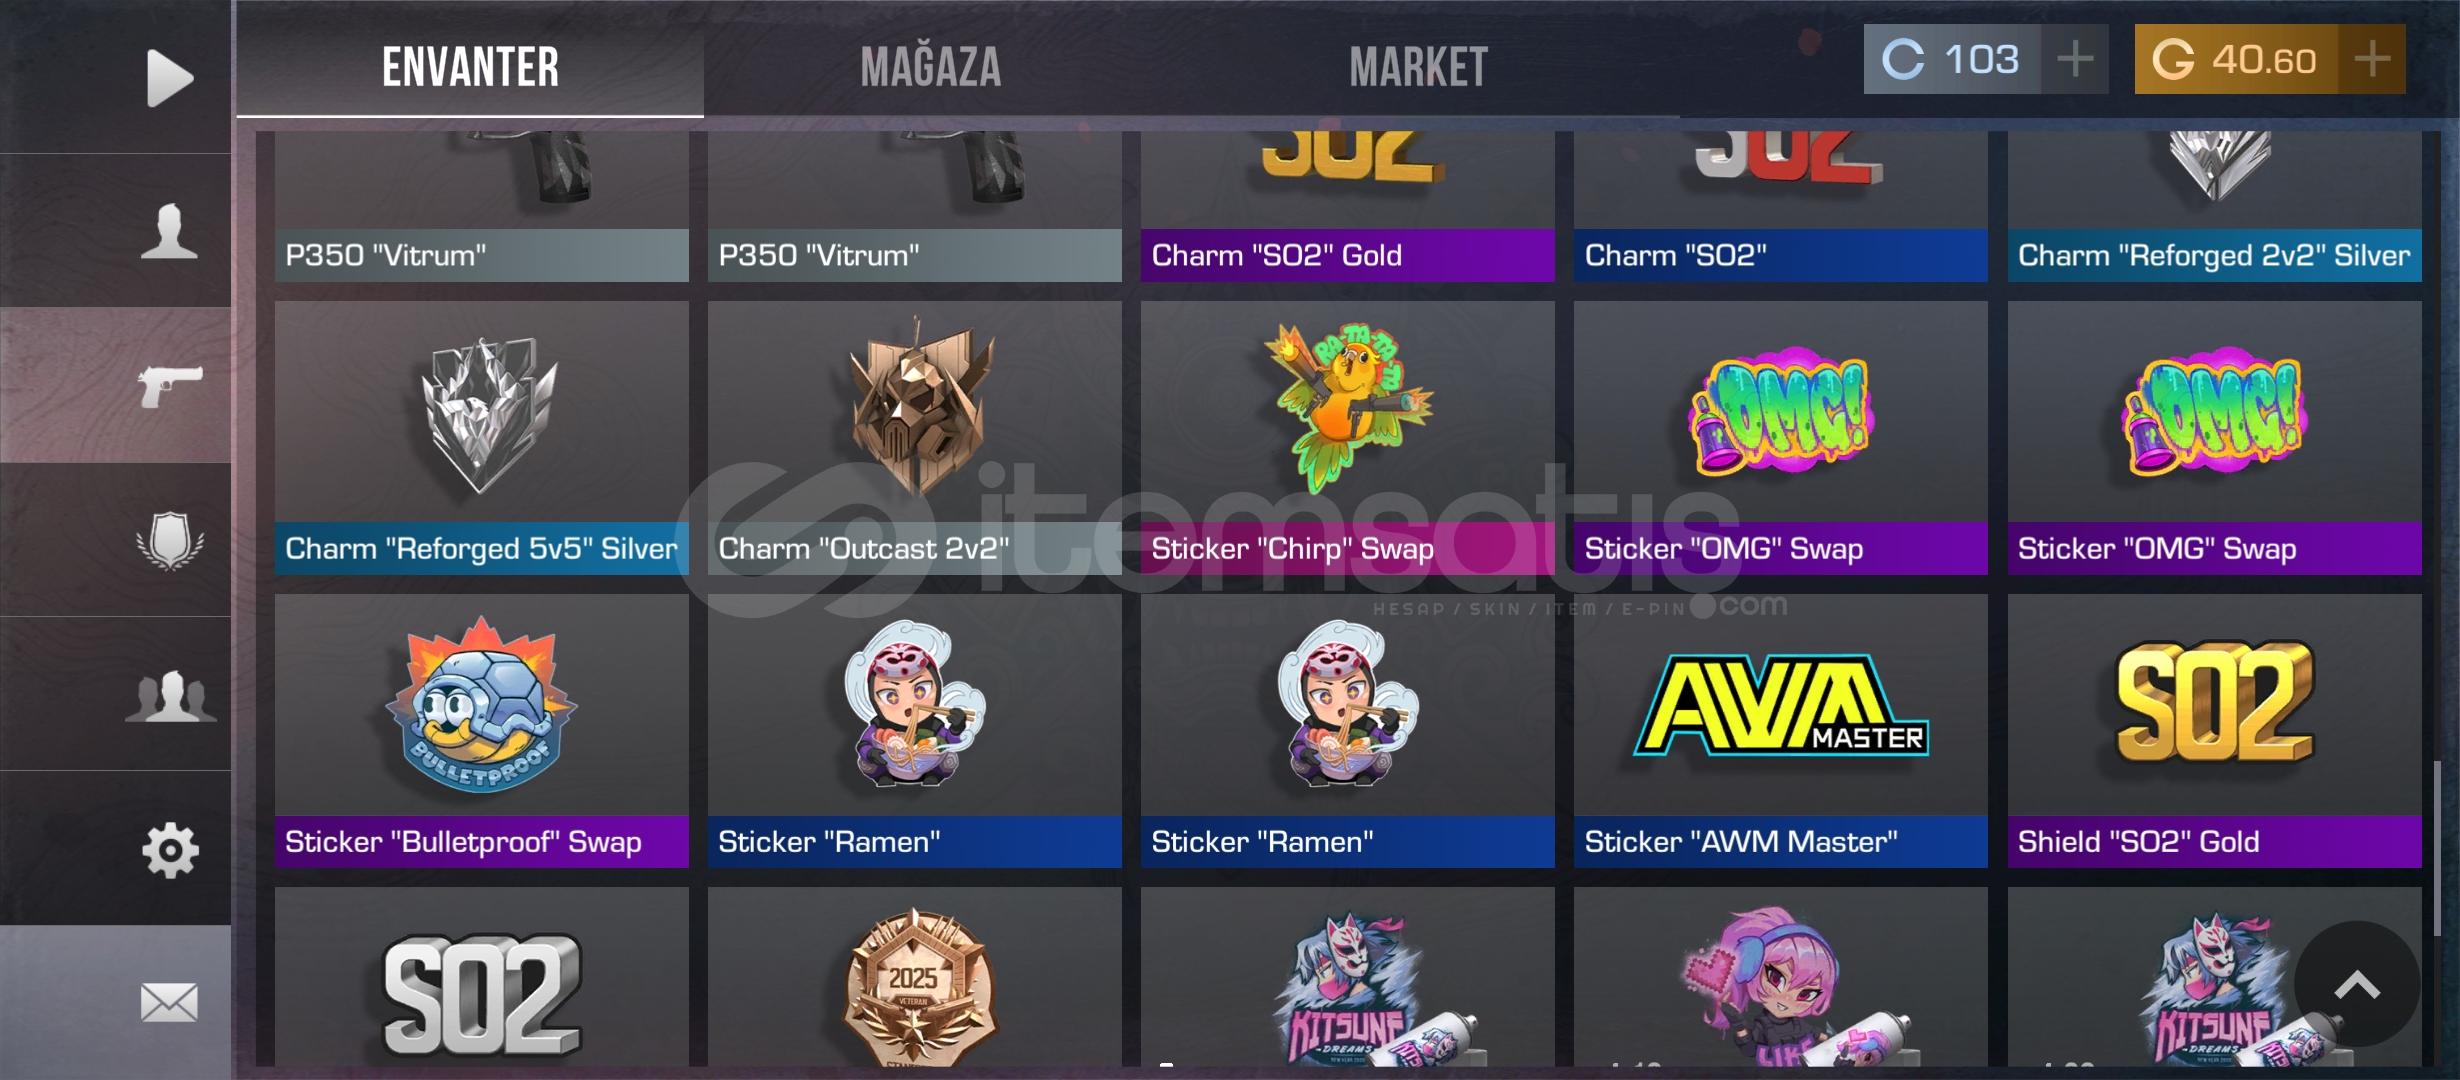Select the pistol inventory icon

(x=169, y=386)
